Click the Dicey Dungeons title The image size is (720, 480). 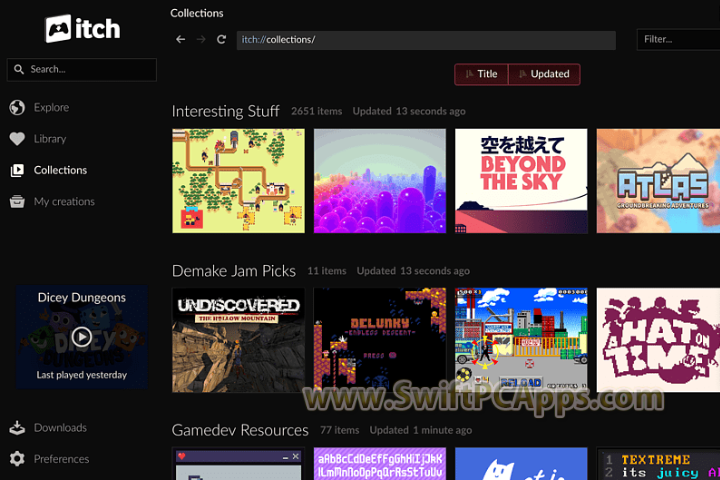pyautogui.click(x=82, y=298)
